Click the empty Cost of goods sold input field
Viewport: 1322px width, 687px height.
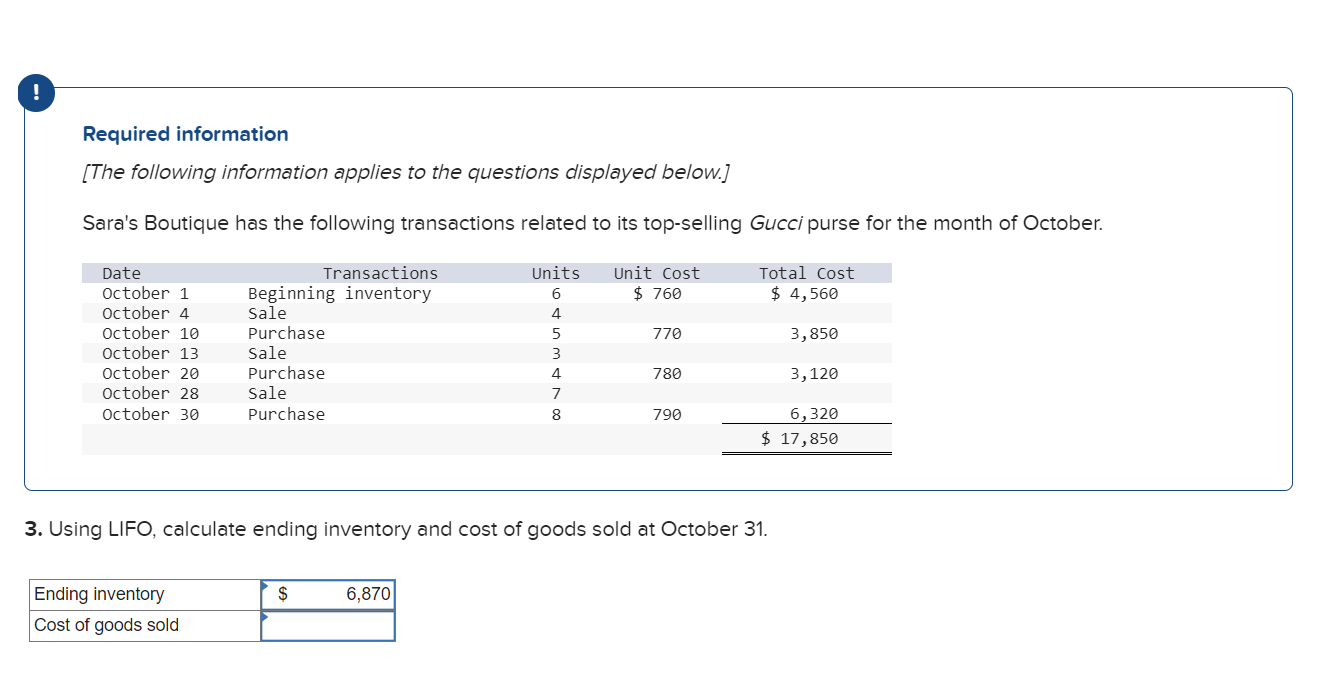click(330, 626)
